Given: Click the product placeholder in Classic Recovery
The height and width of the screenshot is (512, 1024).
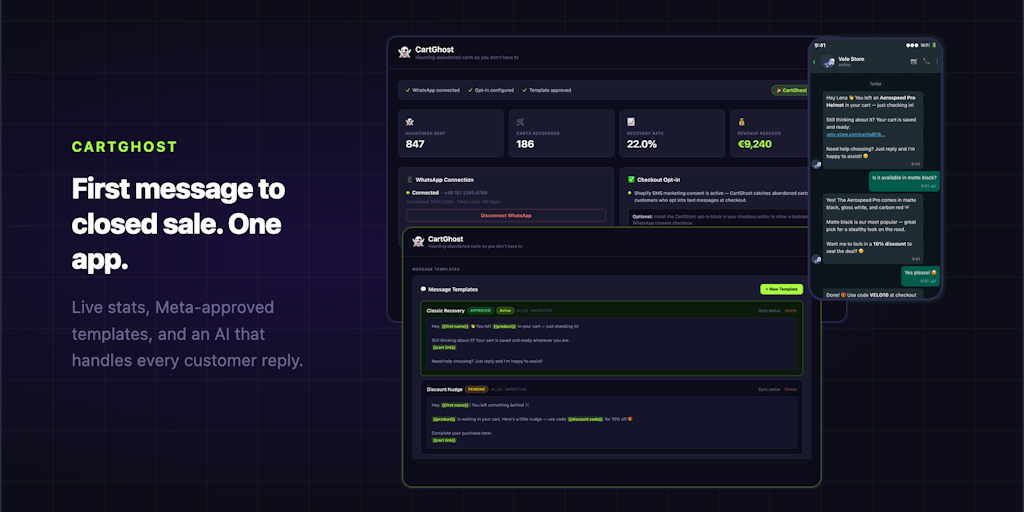Looking at the screenshot, I should (x=504, y=326).
